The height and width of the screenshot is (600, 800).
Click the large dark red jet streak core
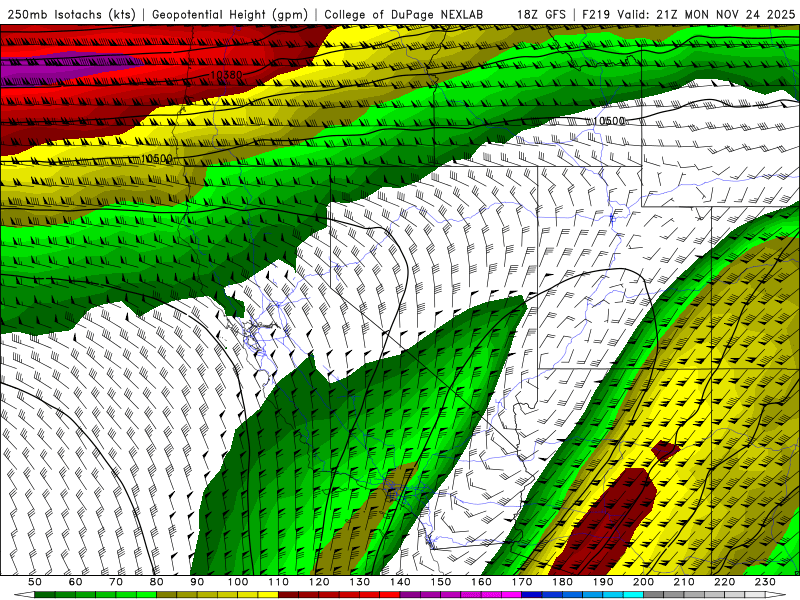605,520
